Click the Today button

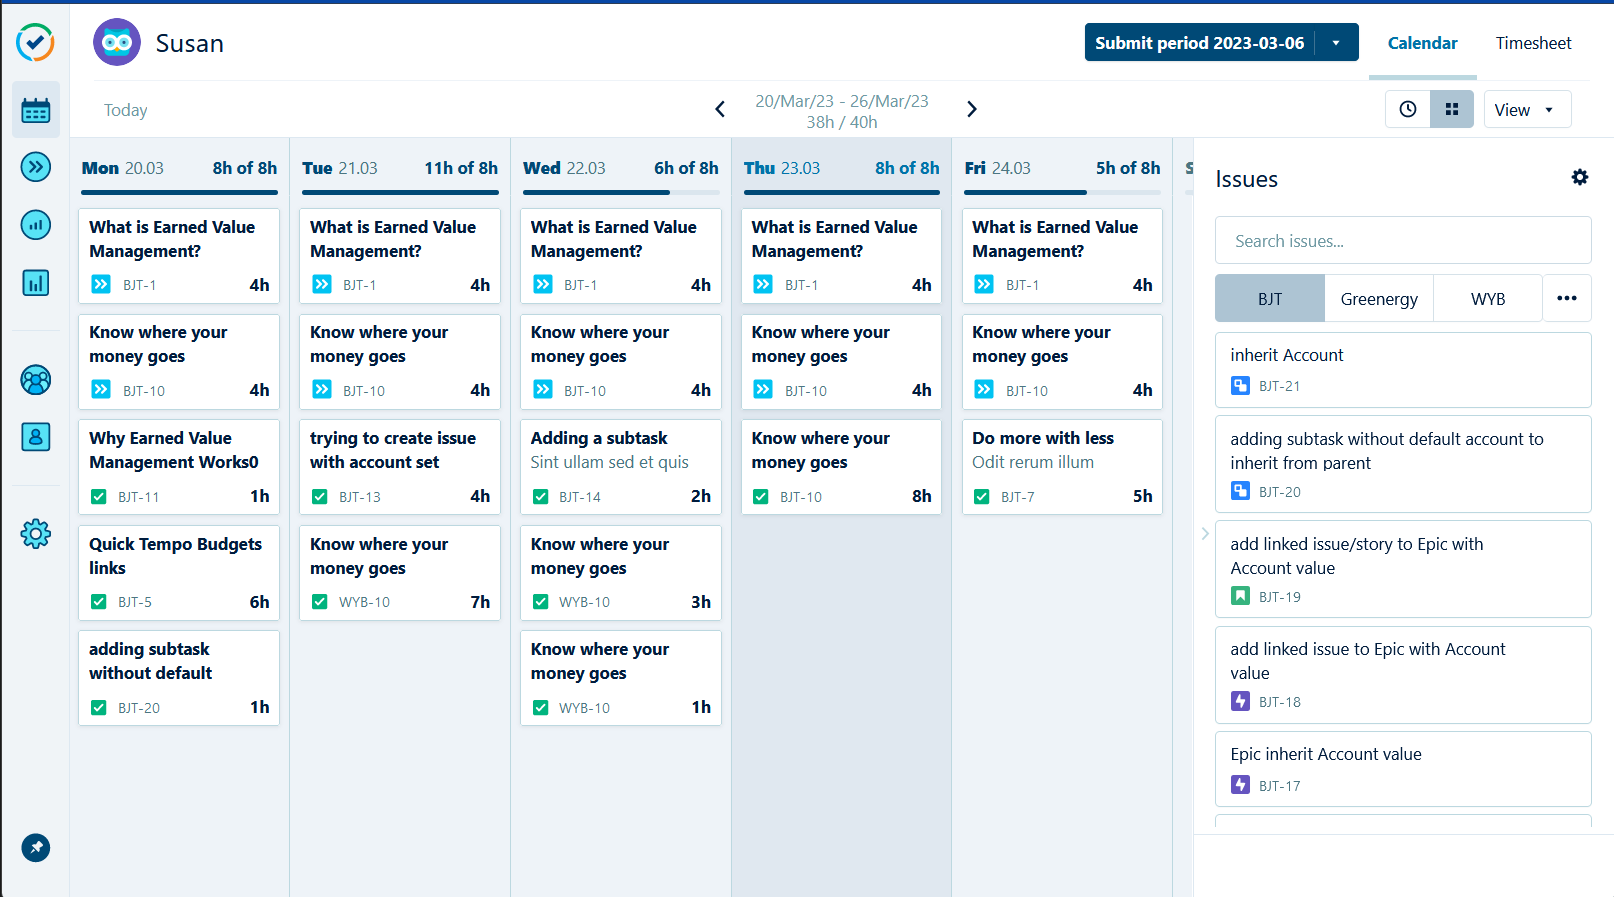[126, 110]
